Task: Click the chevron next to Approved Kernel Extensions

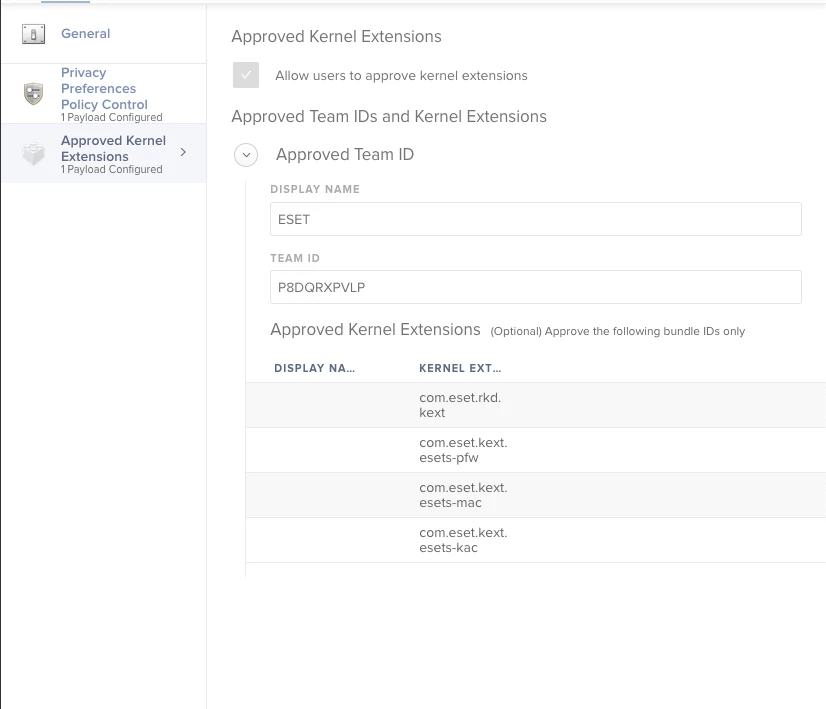Action: tap(183, 152)
